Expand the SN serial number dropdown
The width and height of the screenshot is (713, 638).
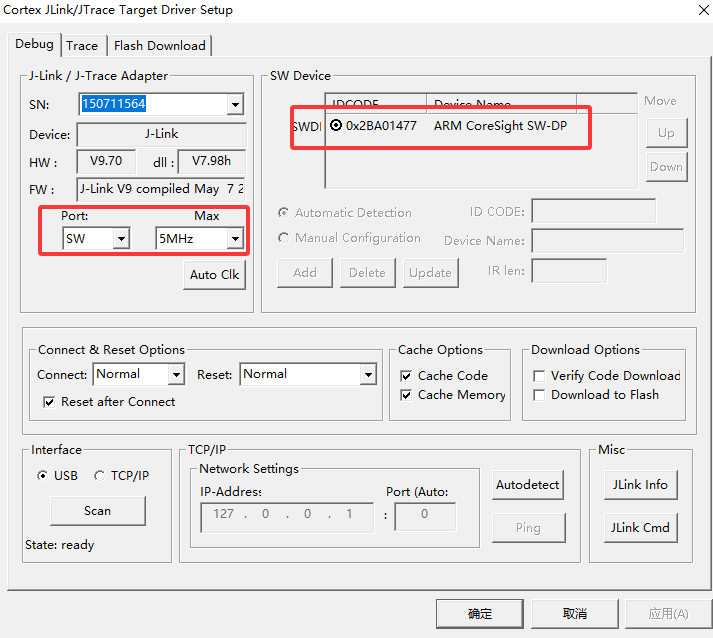point(235,104)
